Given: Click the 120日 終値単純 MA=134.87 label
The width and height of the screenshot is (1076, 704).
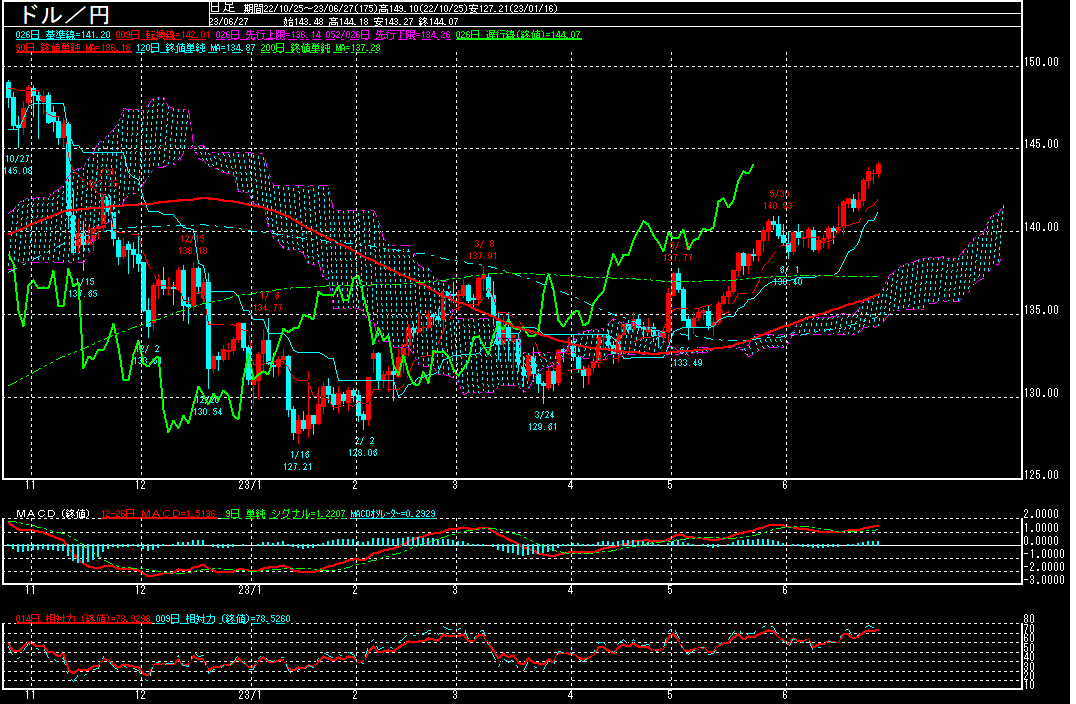Looking at the screenshot, I should (196, 48).
